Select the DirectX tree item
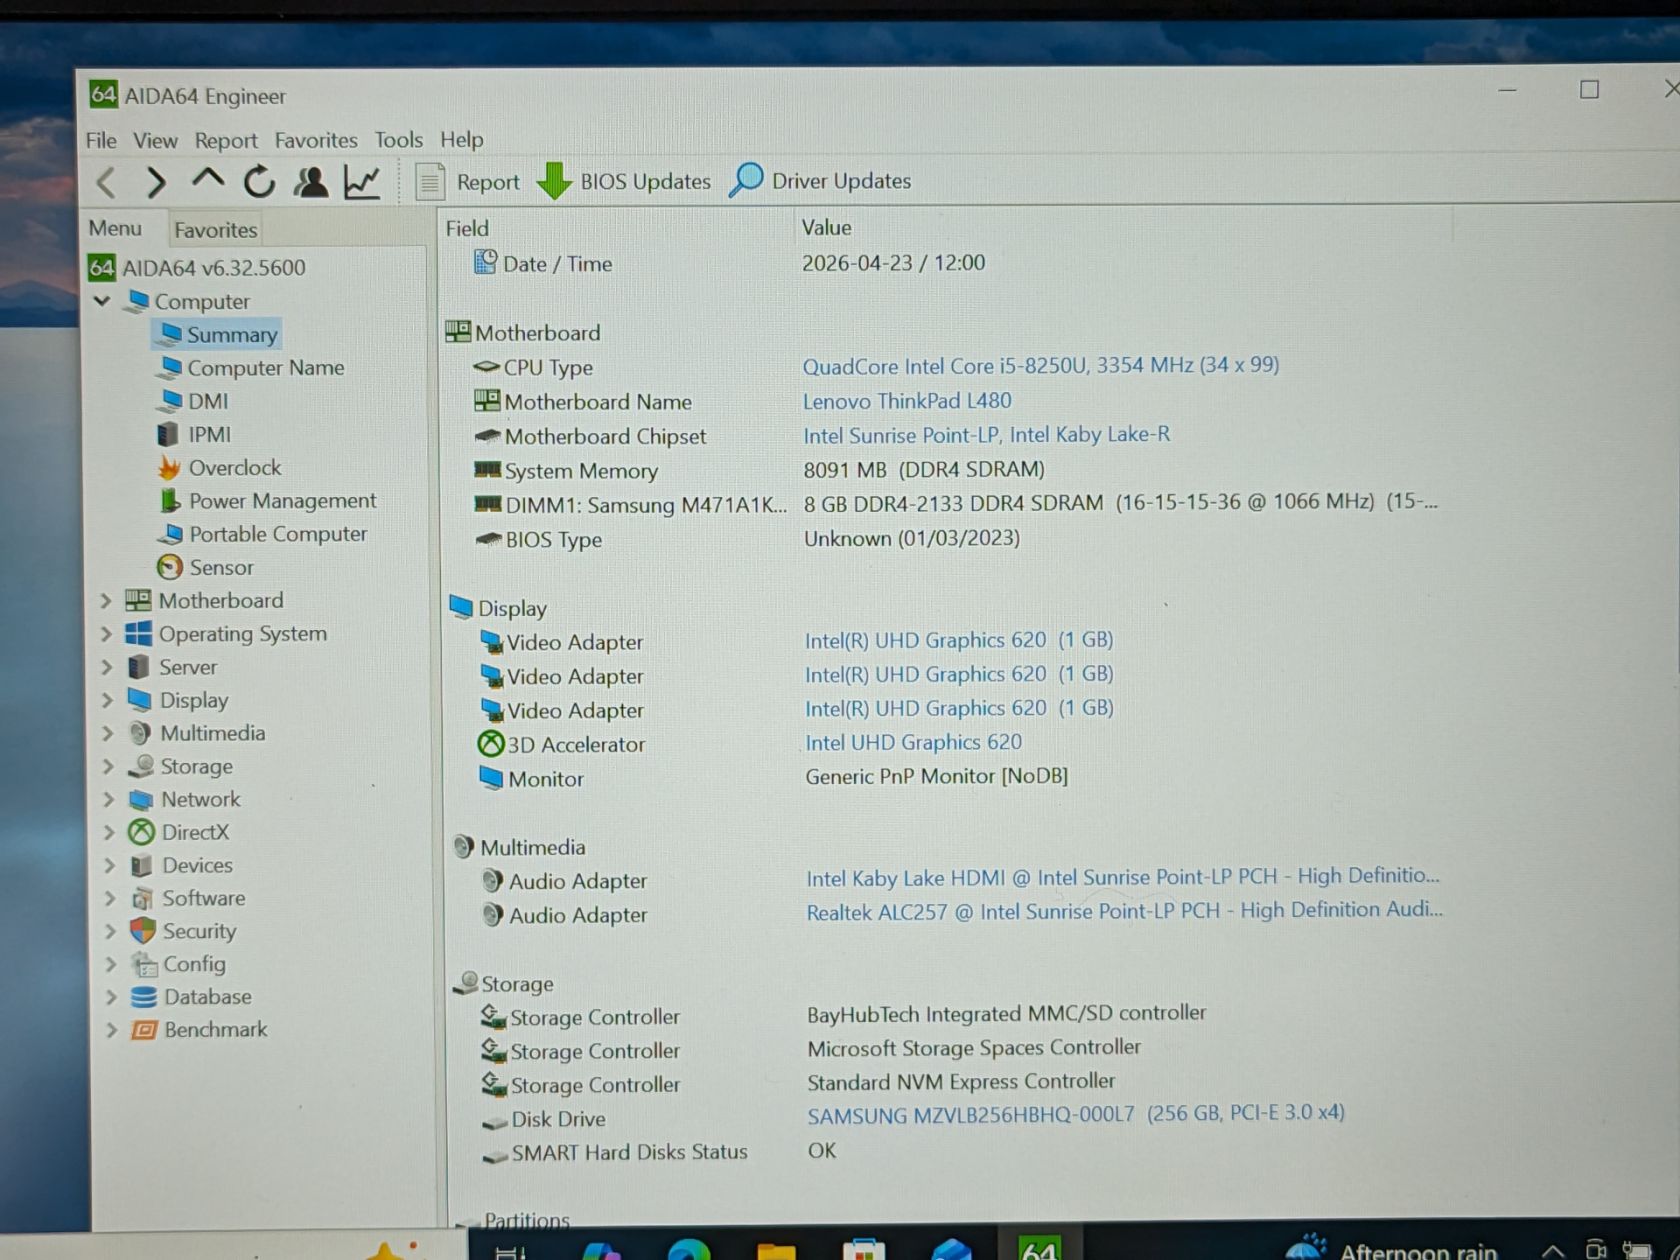This screenshot has height=1260, width=1680. click(x=179, y=832)
